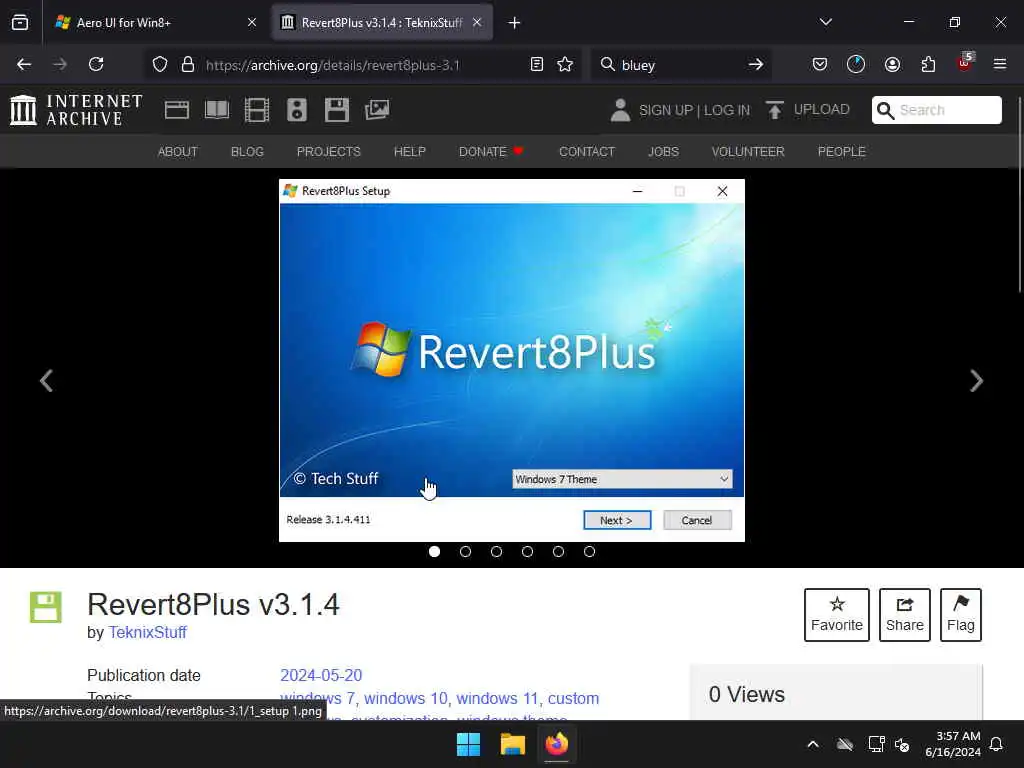Open the VOLUNTEER menu item

pyautogui.click(x=748, y=152)
